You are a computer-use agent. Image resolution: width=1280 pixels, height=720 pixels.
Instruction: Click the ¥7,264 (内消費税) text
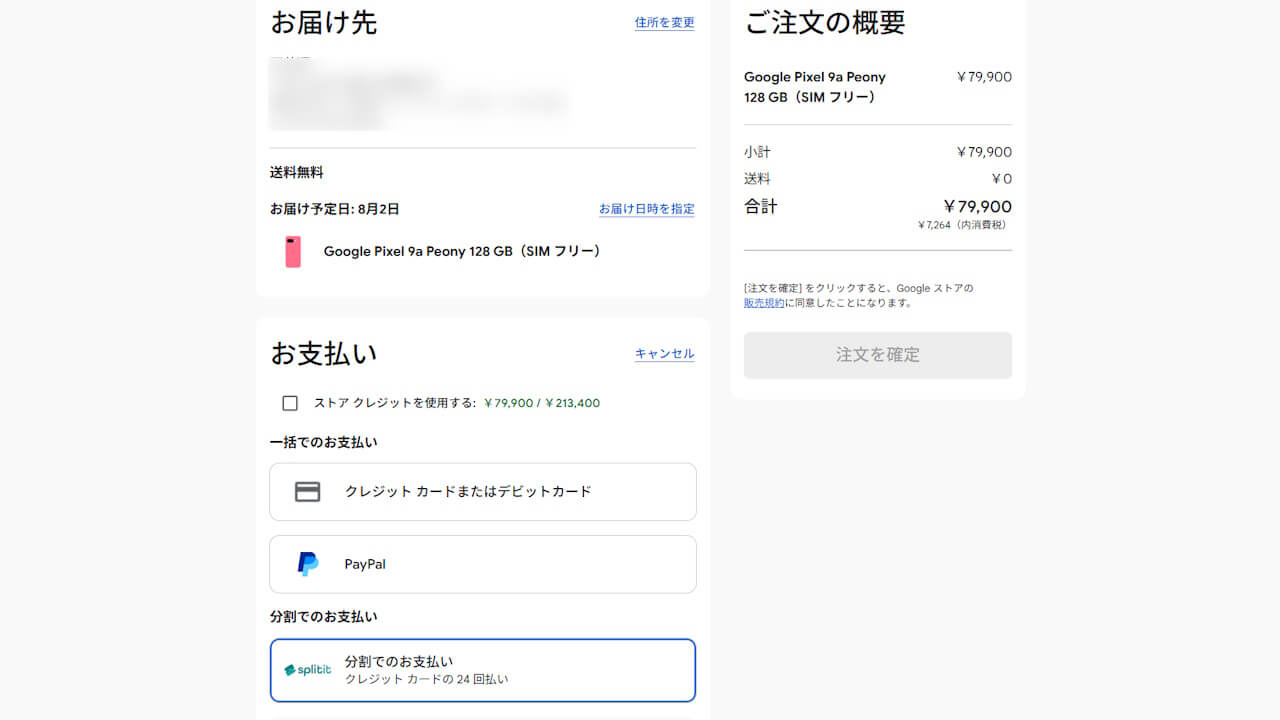[x=963, y=225]
